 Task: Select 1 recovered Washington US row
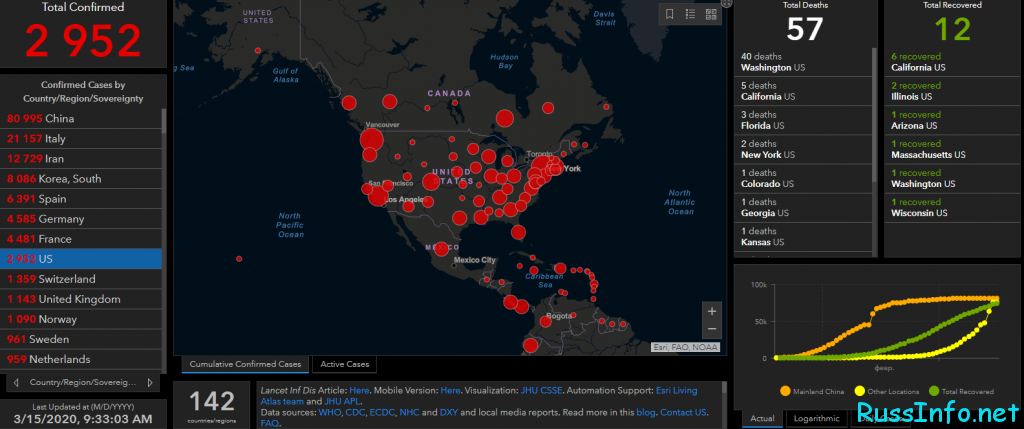point(952,178)
